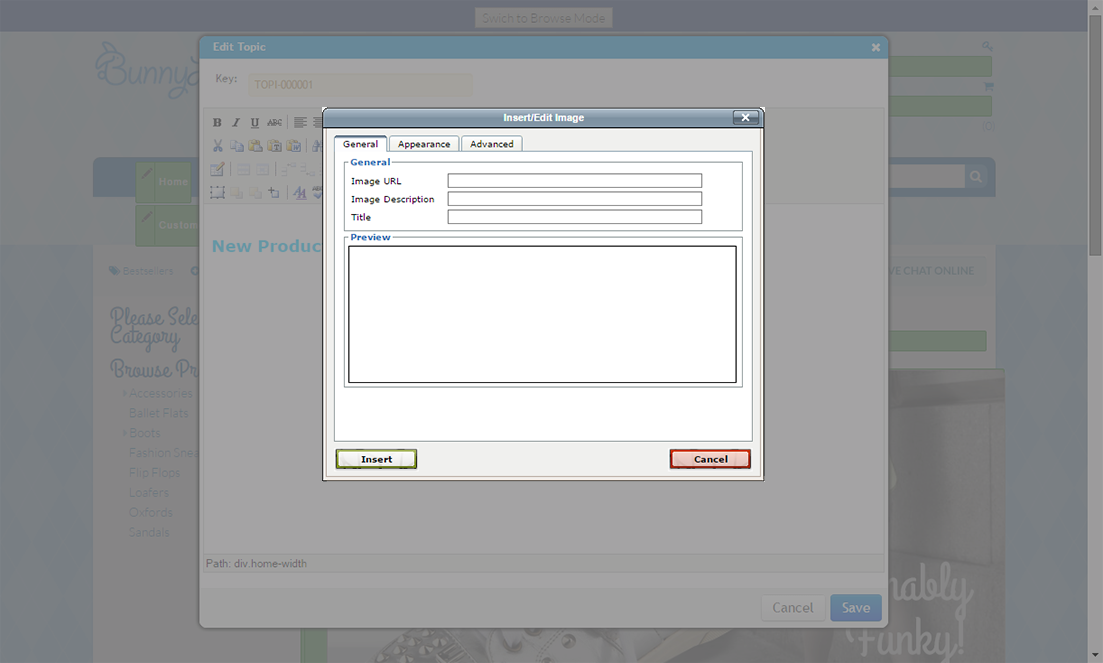Click move layer forward icon
The image size is (1103, 663).
tap(236, 193)
